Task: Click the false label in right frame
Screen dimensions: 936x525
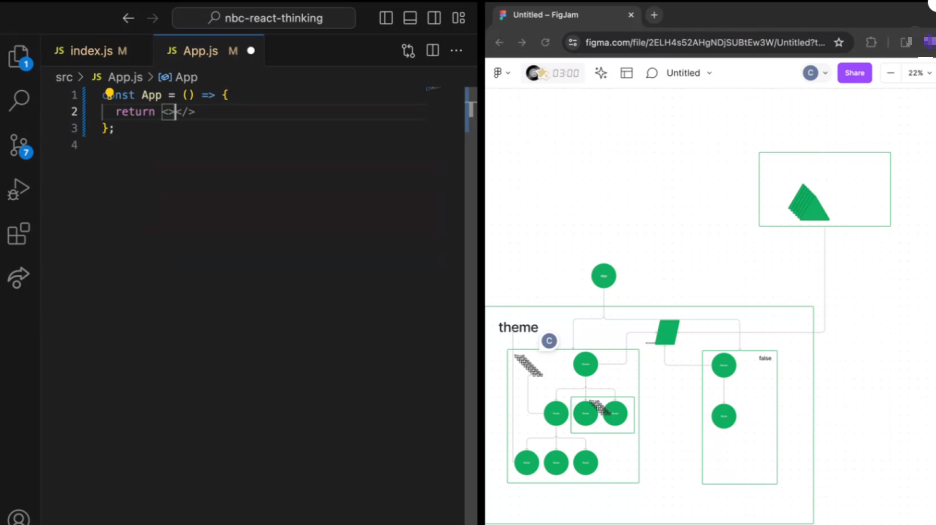Action: 765,358
